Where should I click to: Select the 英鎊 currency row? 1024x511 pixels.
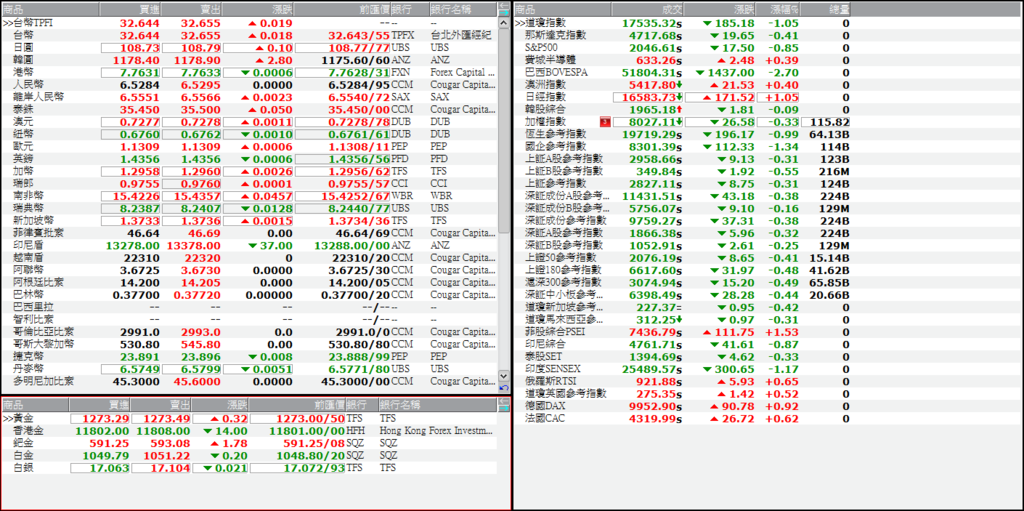tap(249, 159)
